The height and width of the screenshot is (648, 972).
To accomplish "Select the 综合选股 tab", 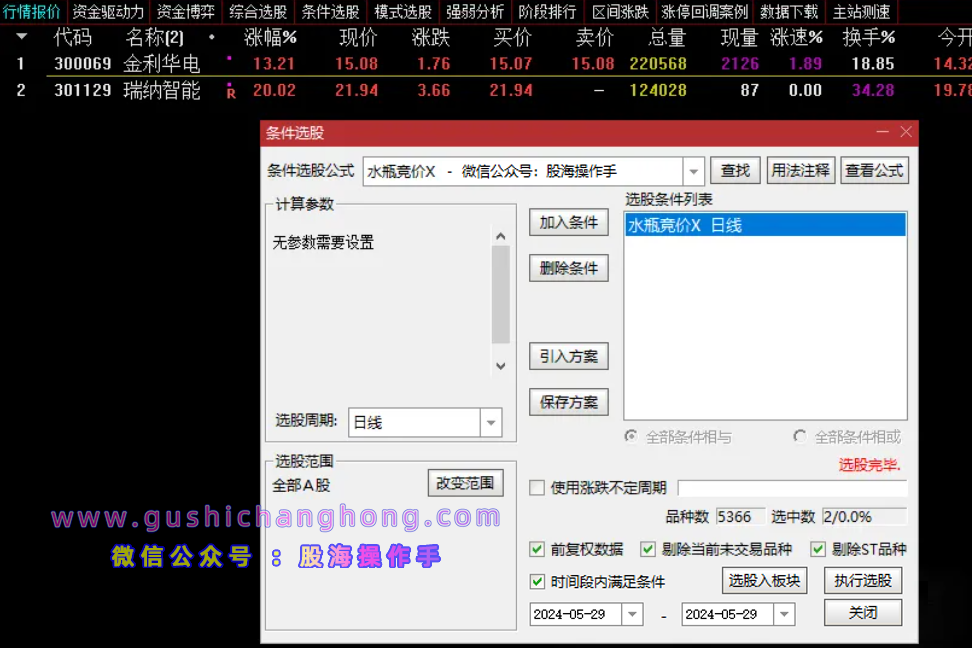I will pos(258,11).
